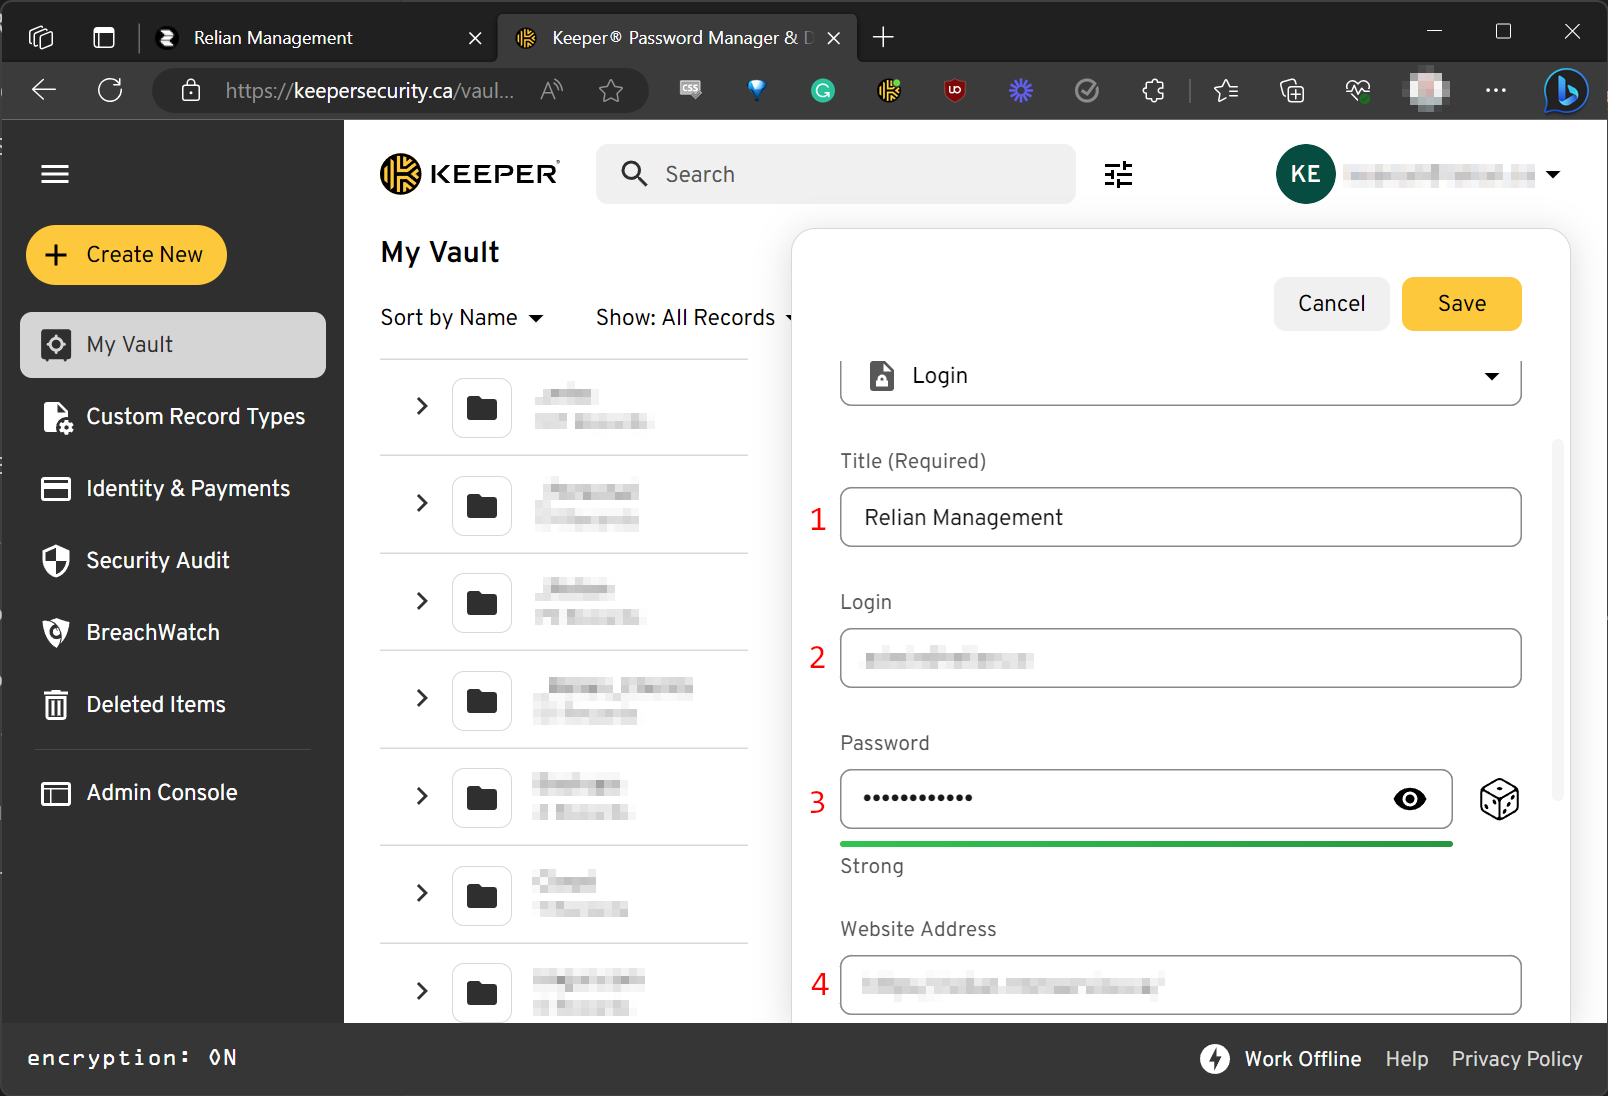Viewport: 1608px width, 1096px height.
Task: Open the hamburger menu in sidebar
Action: point(55,174)
